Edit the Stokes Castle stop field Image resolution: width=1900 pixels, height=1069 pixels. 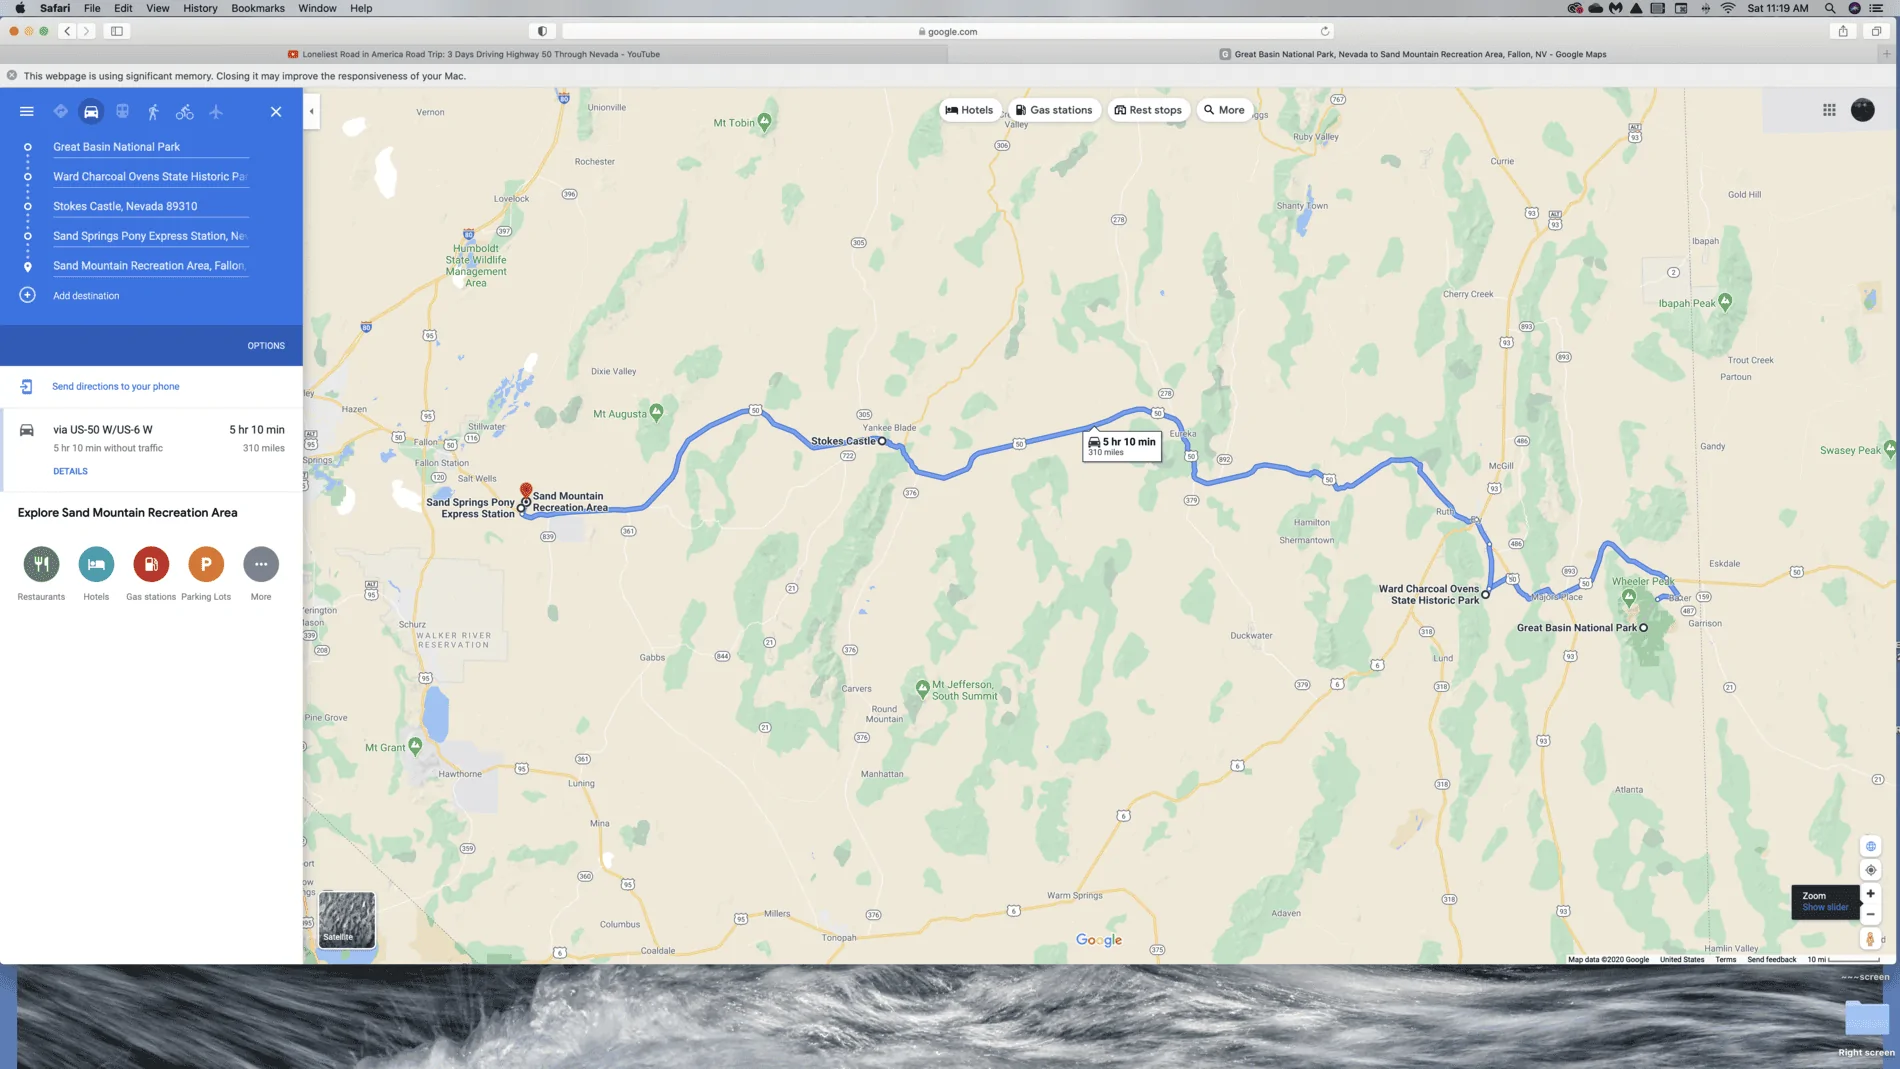(x=150, y=207)
